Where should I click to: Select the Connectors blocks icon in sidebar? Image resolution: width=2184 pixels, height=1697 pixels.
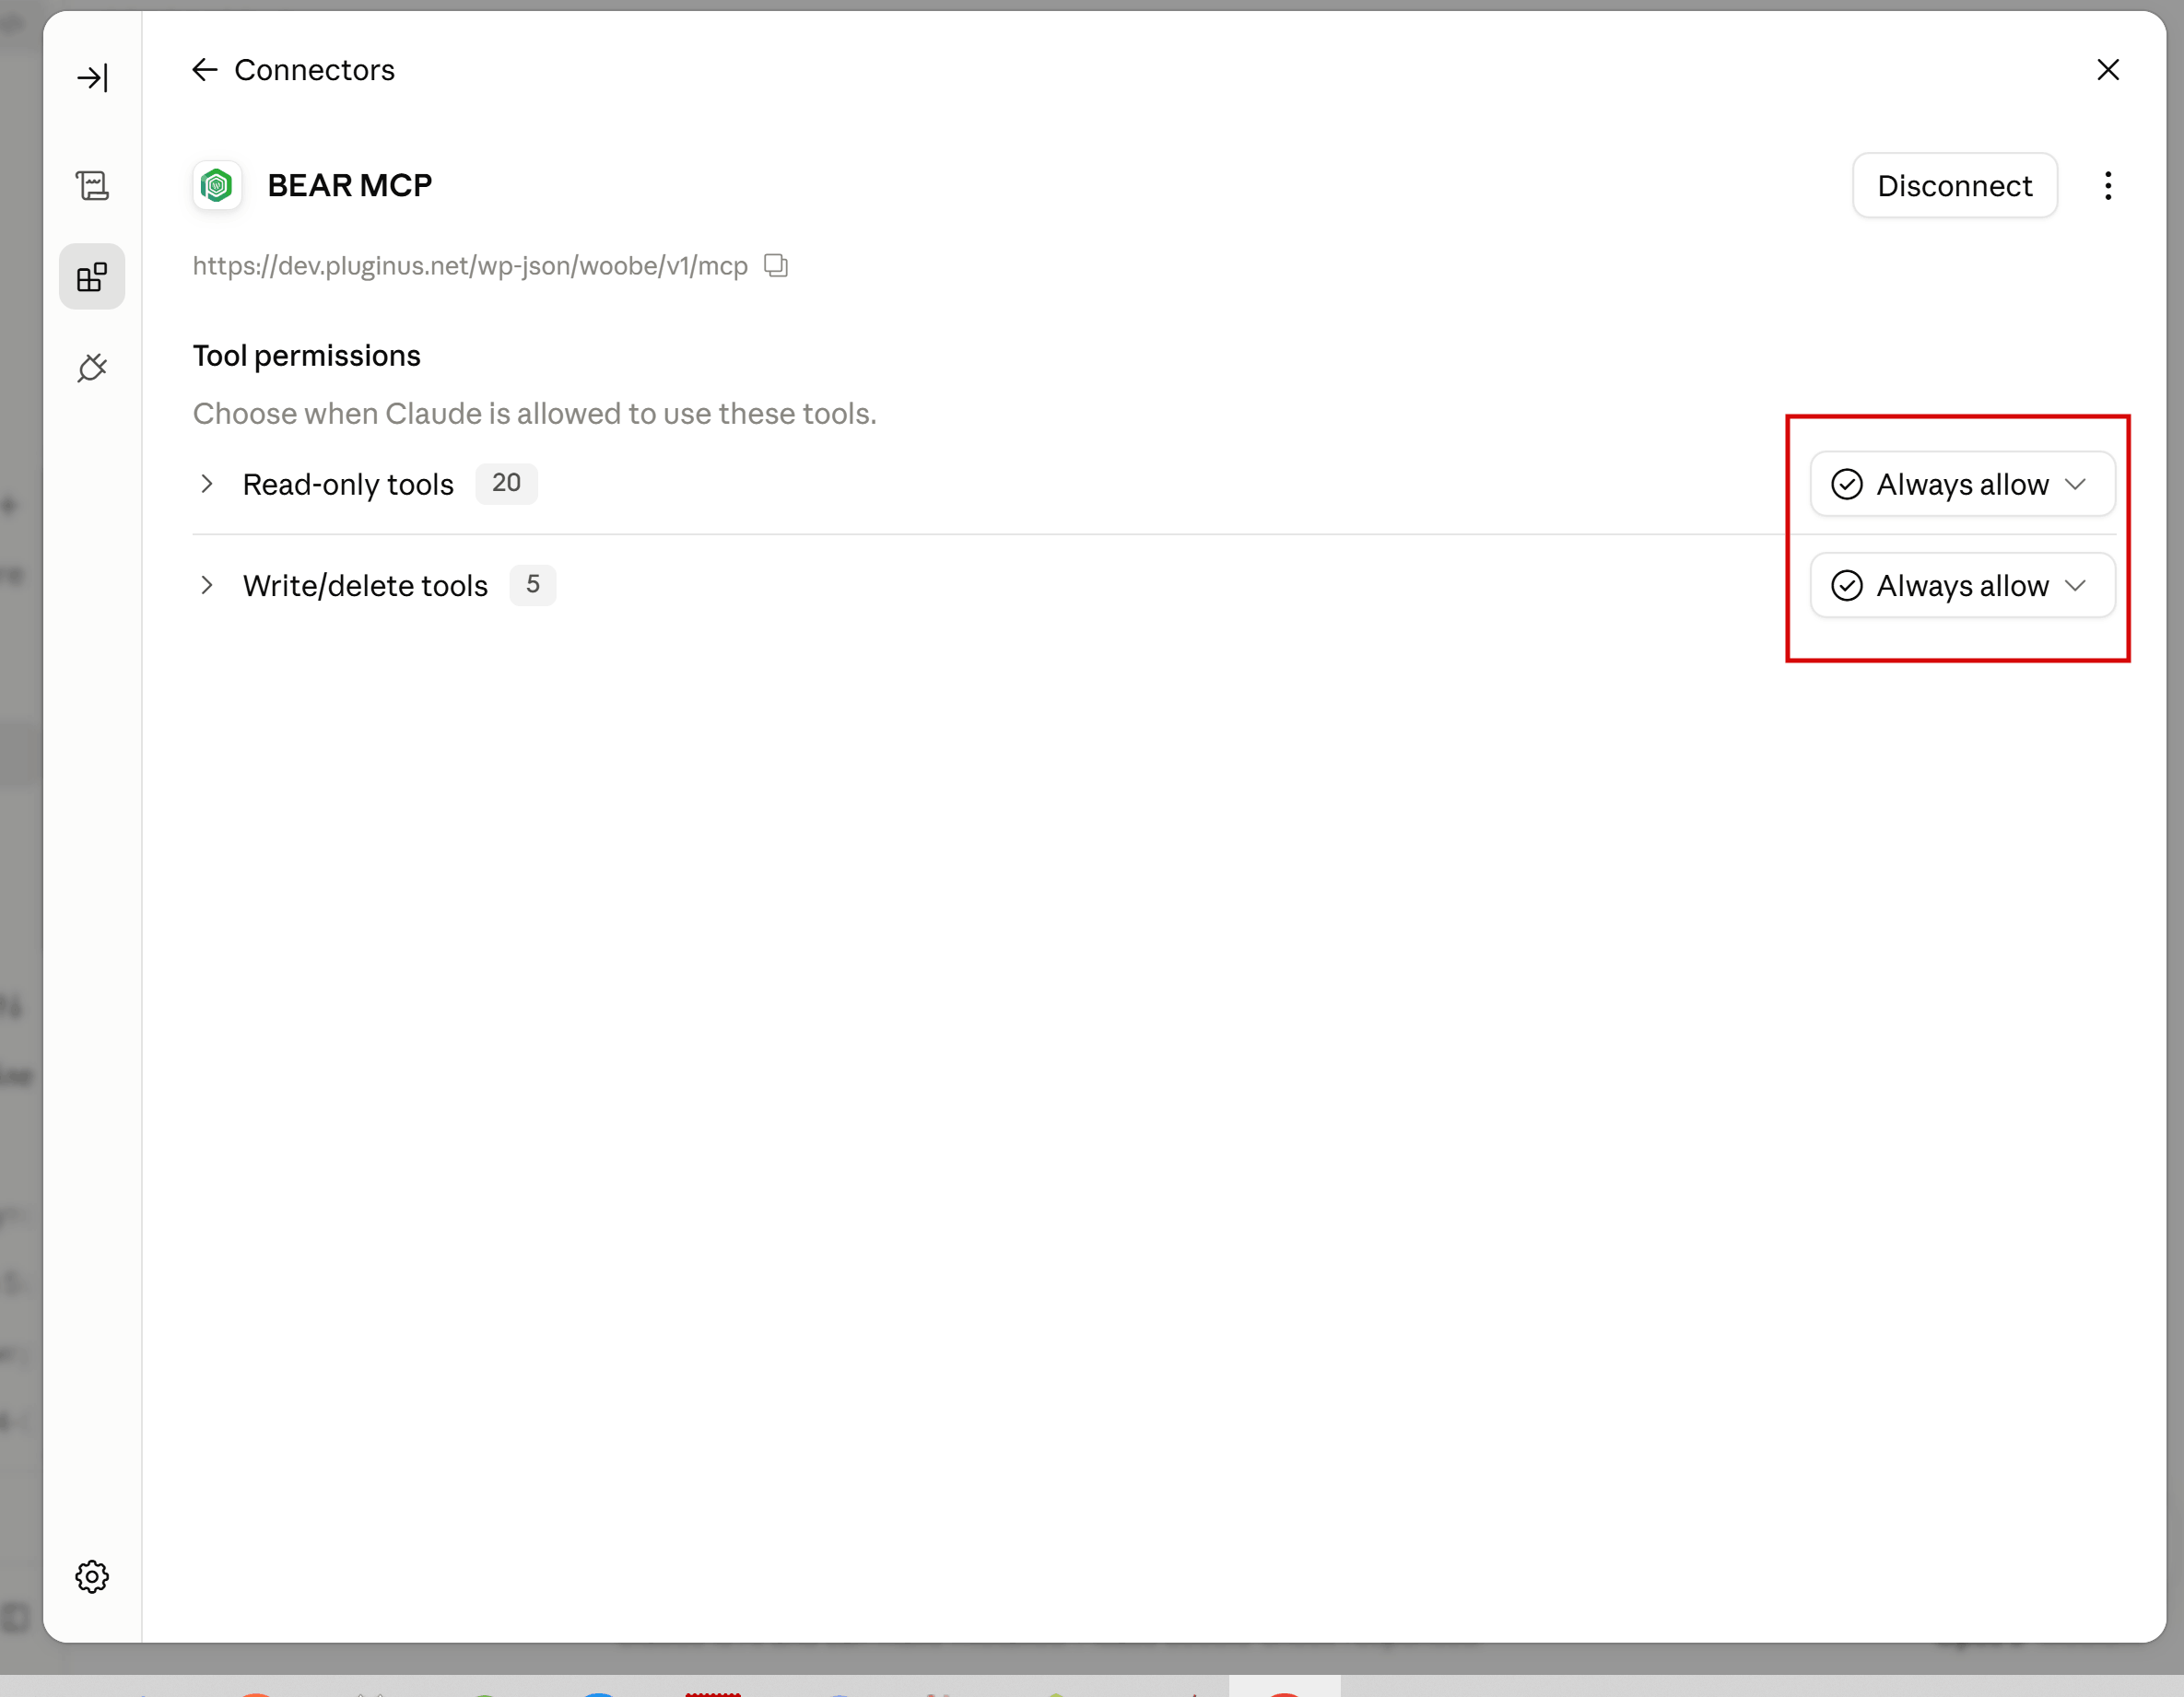coord(92,277)
